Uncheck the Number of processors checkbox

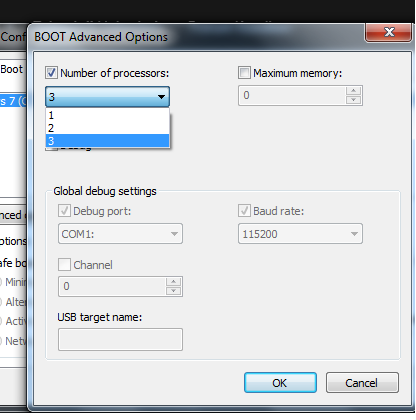coord(51,73)
